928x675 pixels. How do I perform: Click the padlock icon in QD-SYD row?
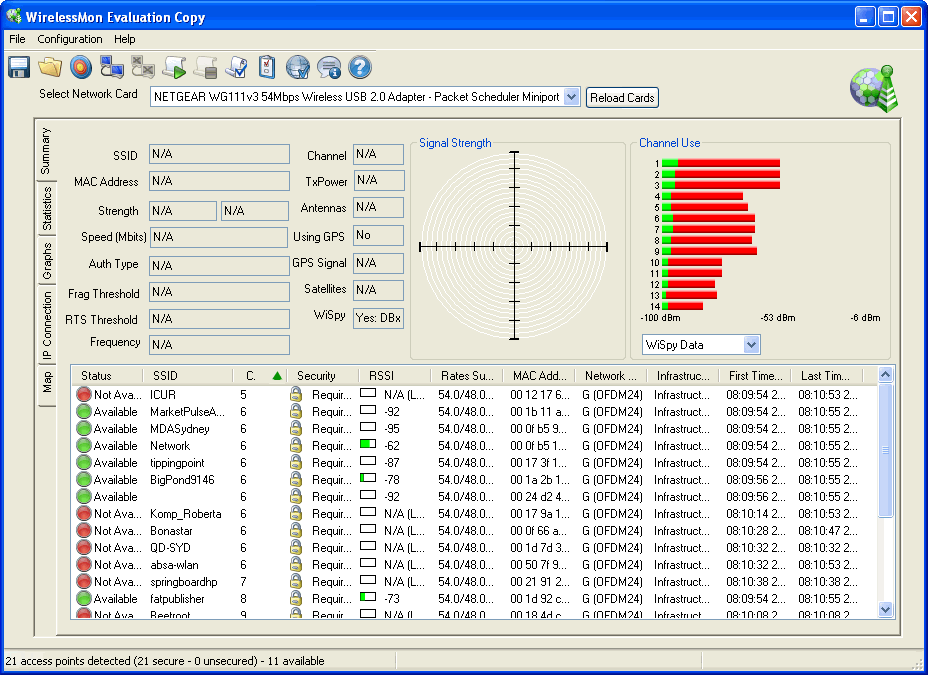point(296,548)
